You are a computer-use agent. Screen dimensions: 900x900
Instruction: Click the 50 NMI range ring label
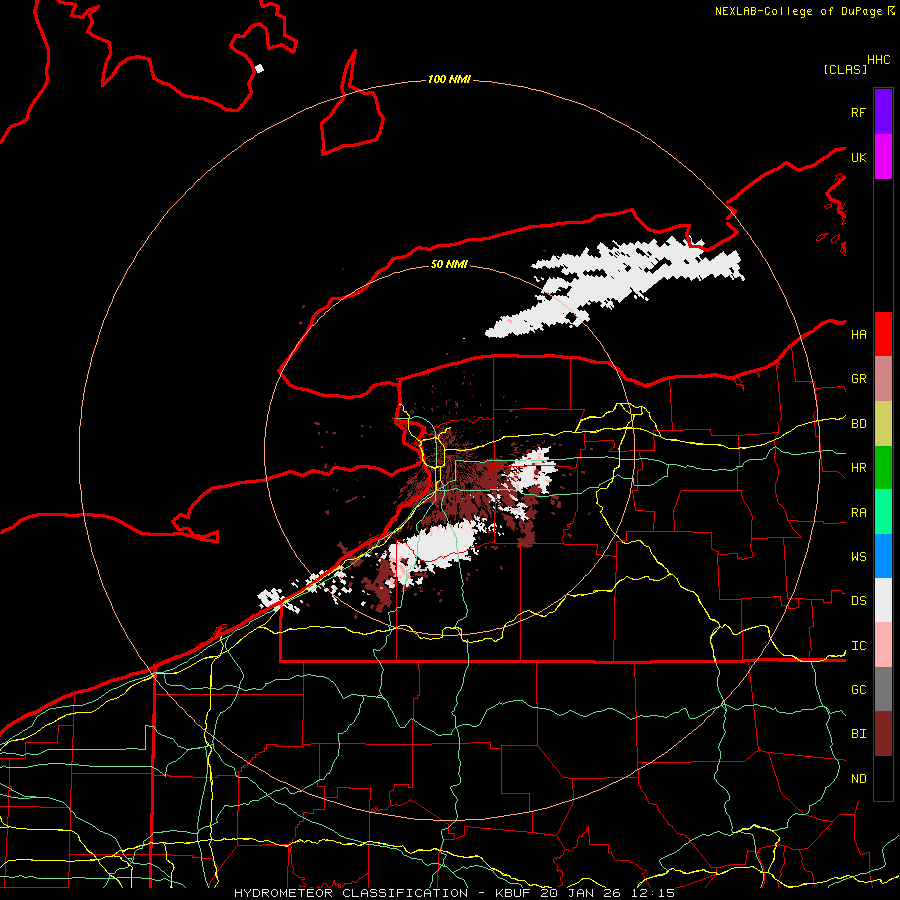point(449,264)
